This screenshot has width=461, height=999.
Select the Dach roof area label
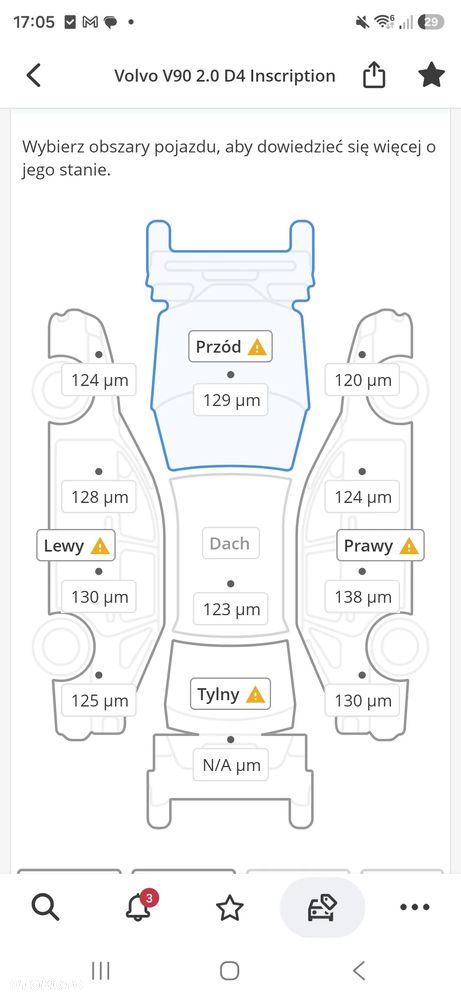[x=230, y=543]
